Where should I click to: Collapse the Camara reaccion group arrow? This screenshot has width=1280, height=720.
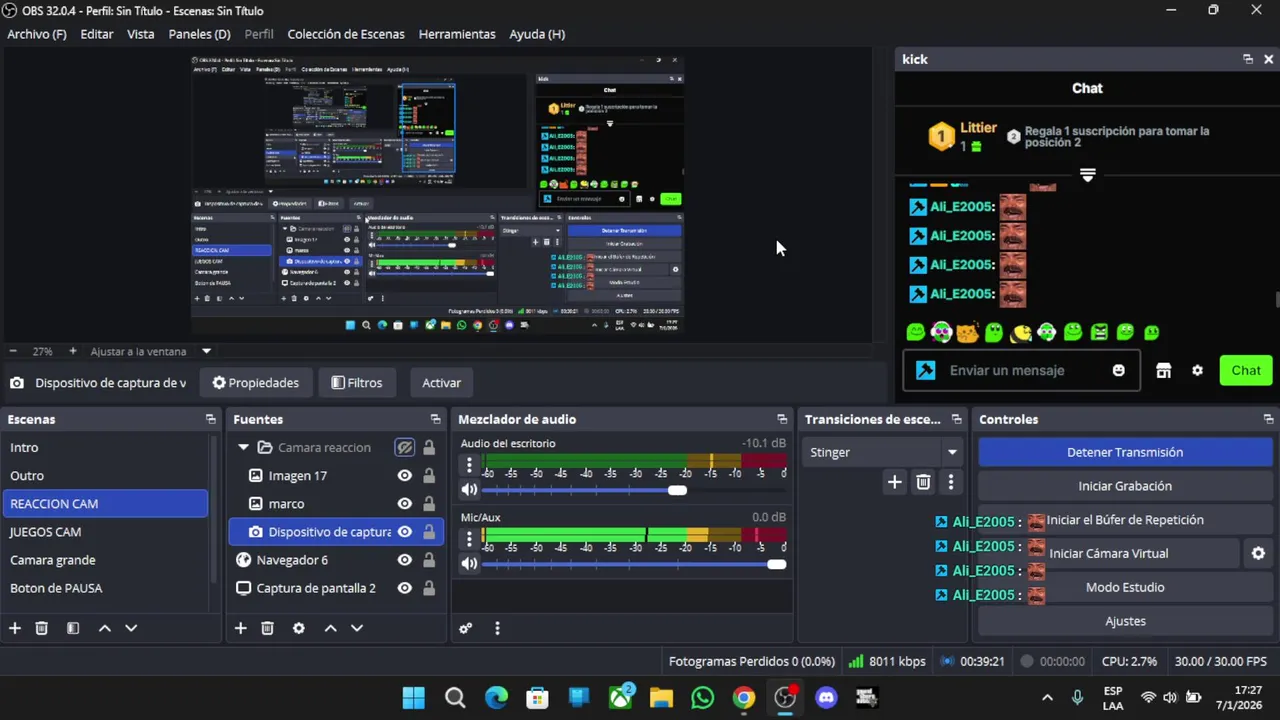[x=243, y=447]
